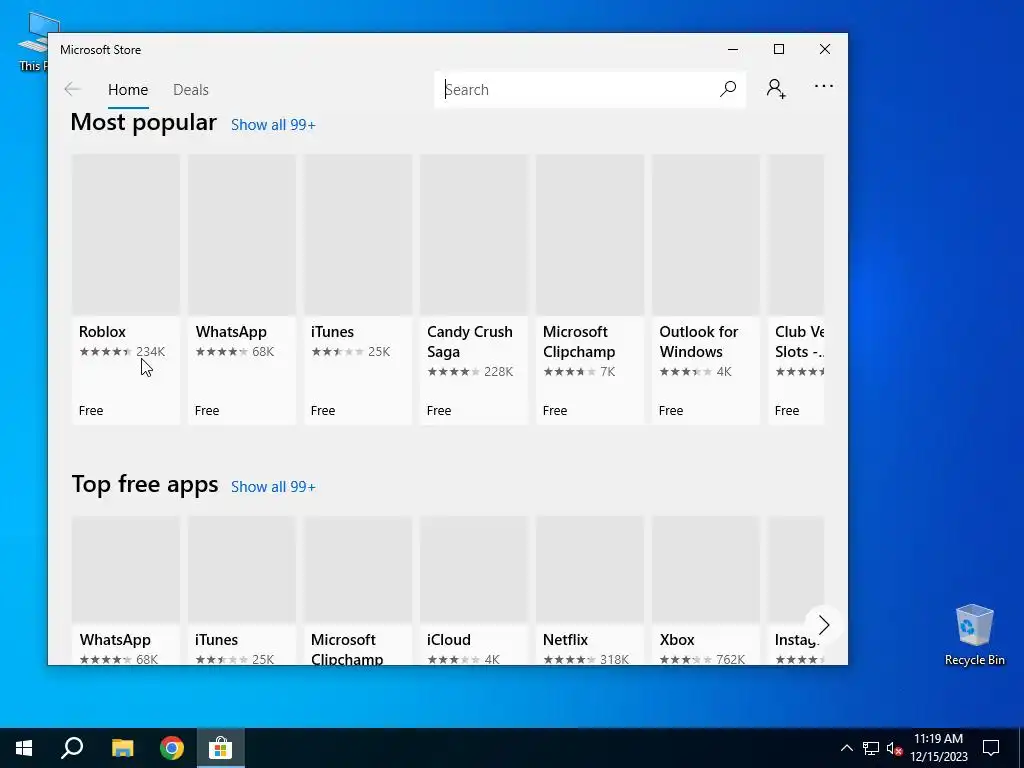Open taskbar search magnifier

tap(72, 748)
